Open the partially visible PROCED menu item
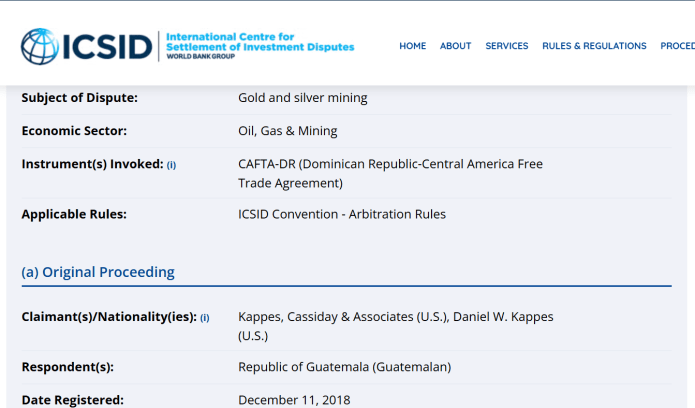The image size is (695, 408). (677, 46)
